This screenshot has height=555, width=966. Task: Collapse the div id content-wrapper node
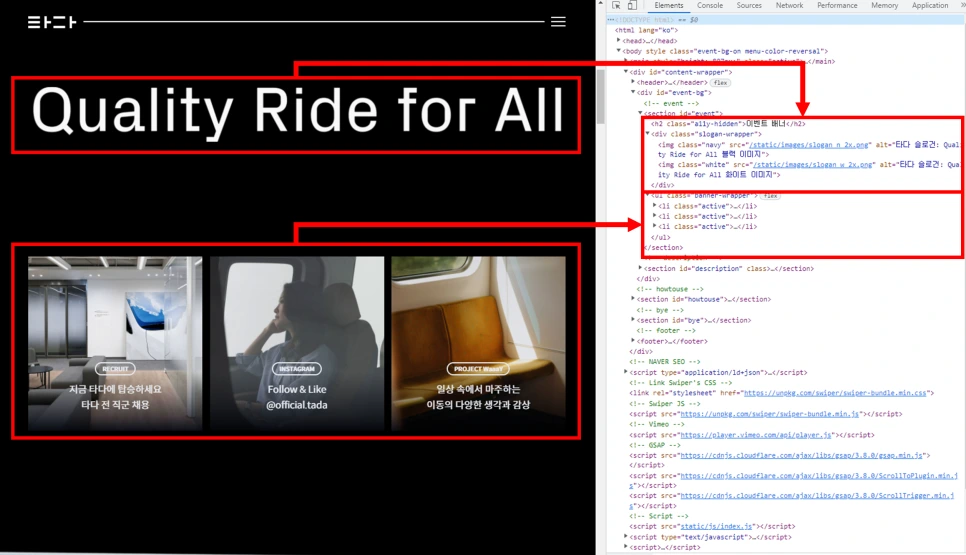(626, 72)
